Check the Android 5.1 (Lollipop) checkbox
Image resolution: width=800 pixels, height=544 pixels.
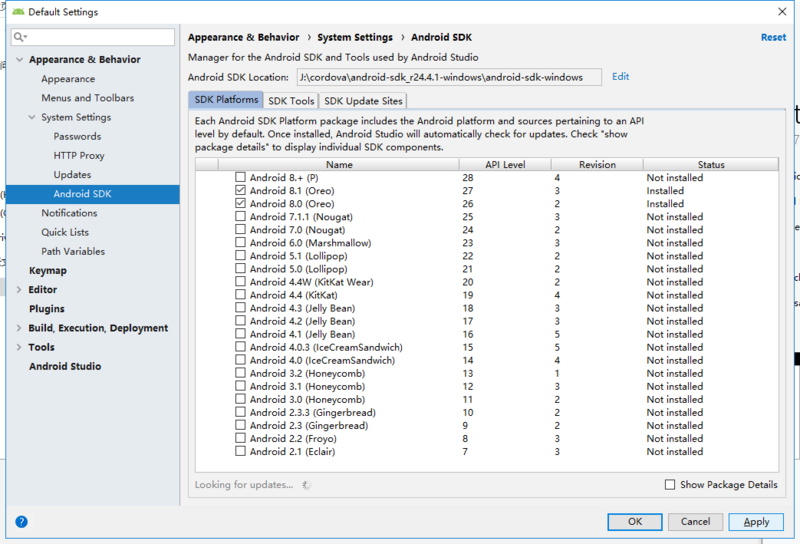240,255
